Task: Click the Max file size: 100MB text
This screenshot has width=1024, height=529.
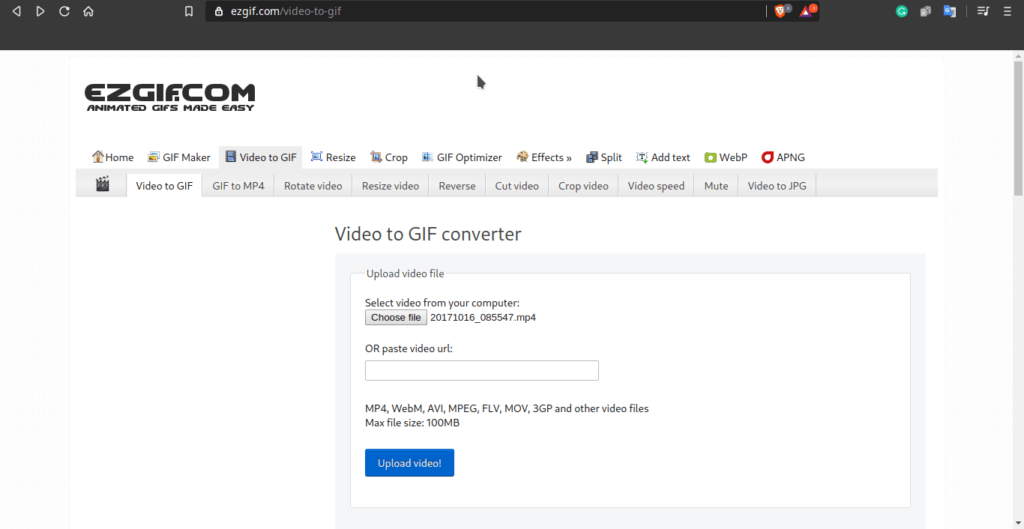Action: click(412, 423)
